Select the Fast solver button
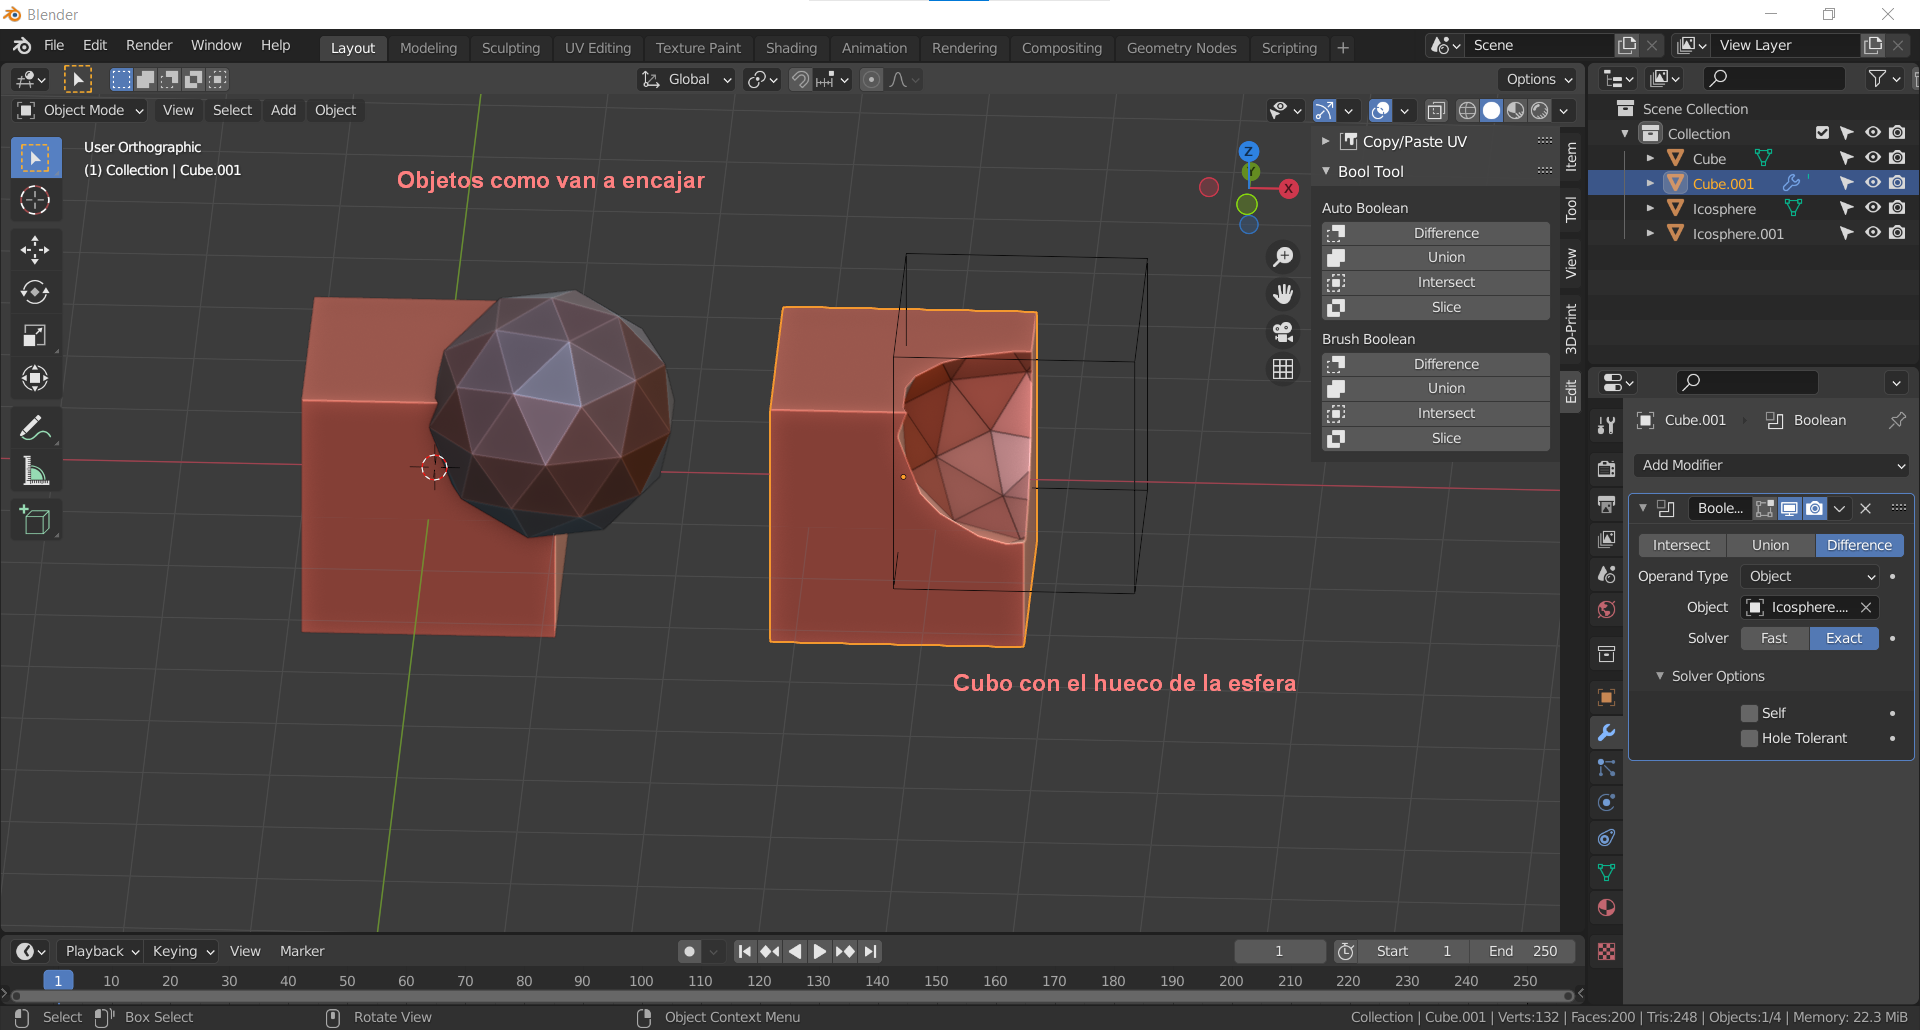Screen dimensions: 1920x1030 tap(1774, 638)
